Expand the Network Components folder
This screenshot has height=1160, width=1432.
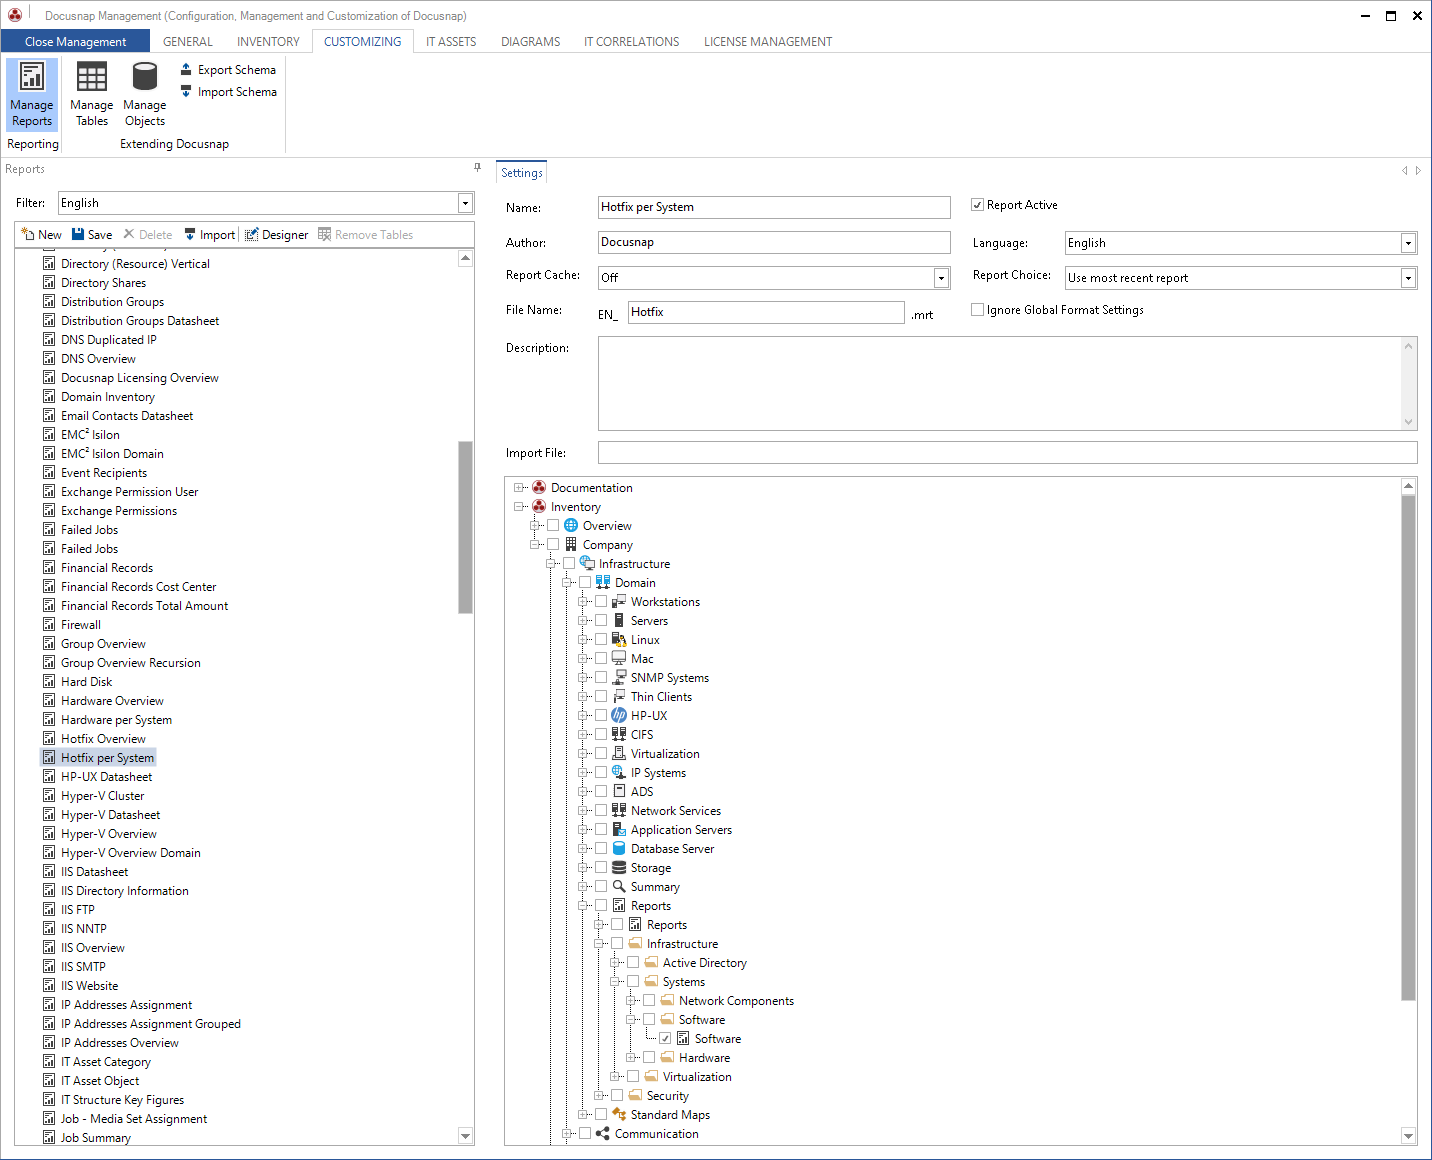click(631, 1000)
